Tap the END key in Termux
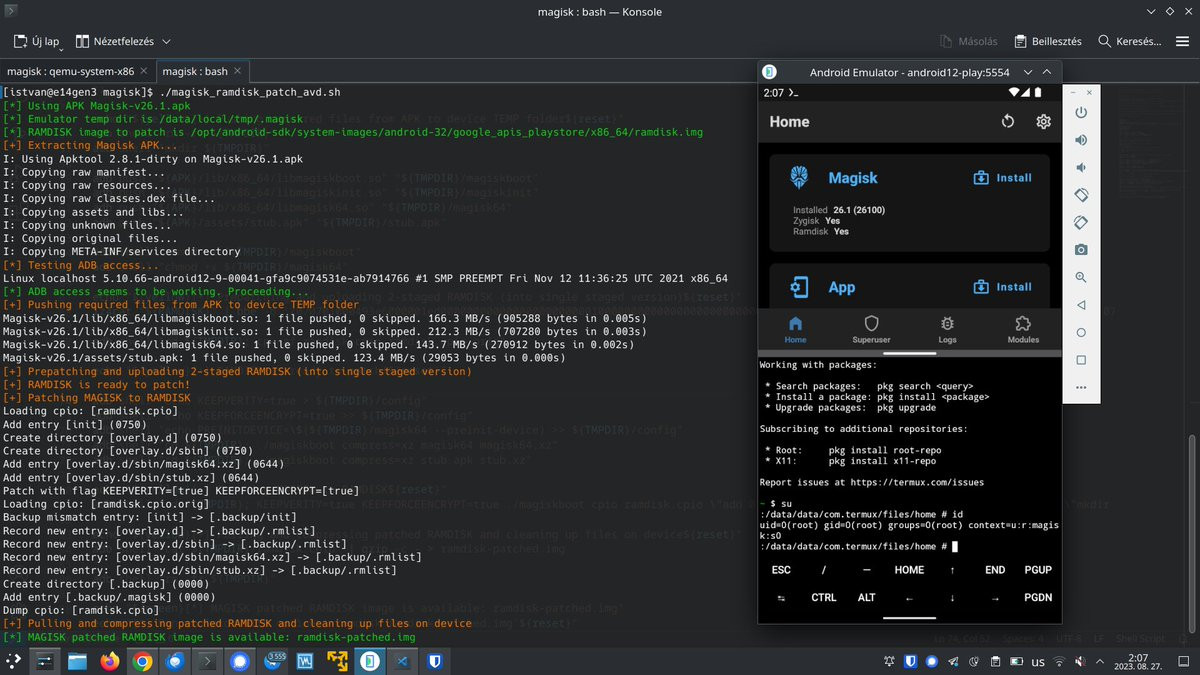Screen dimensions: 1200x675 point(995,570)
